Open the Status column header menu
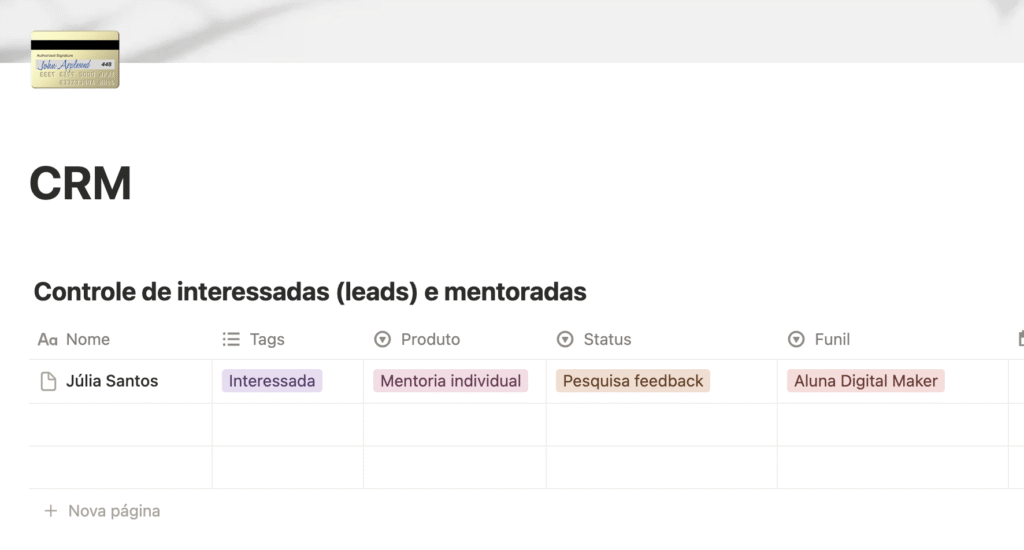Viewport: 1024px width, 550px height. pos(608,340)
